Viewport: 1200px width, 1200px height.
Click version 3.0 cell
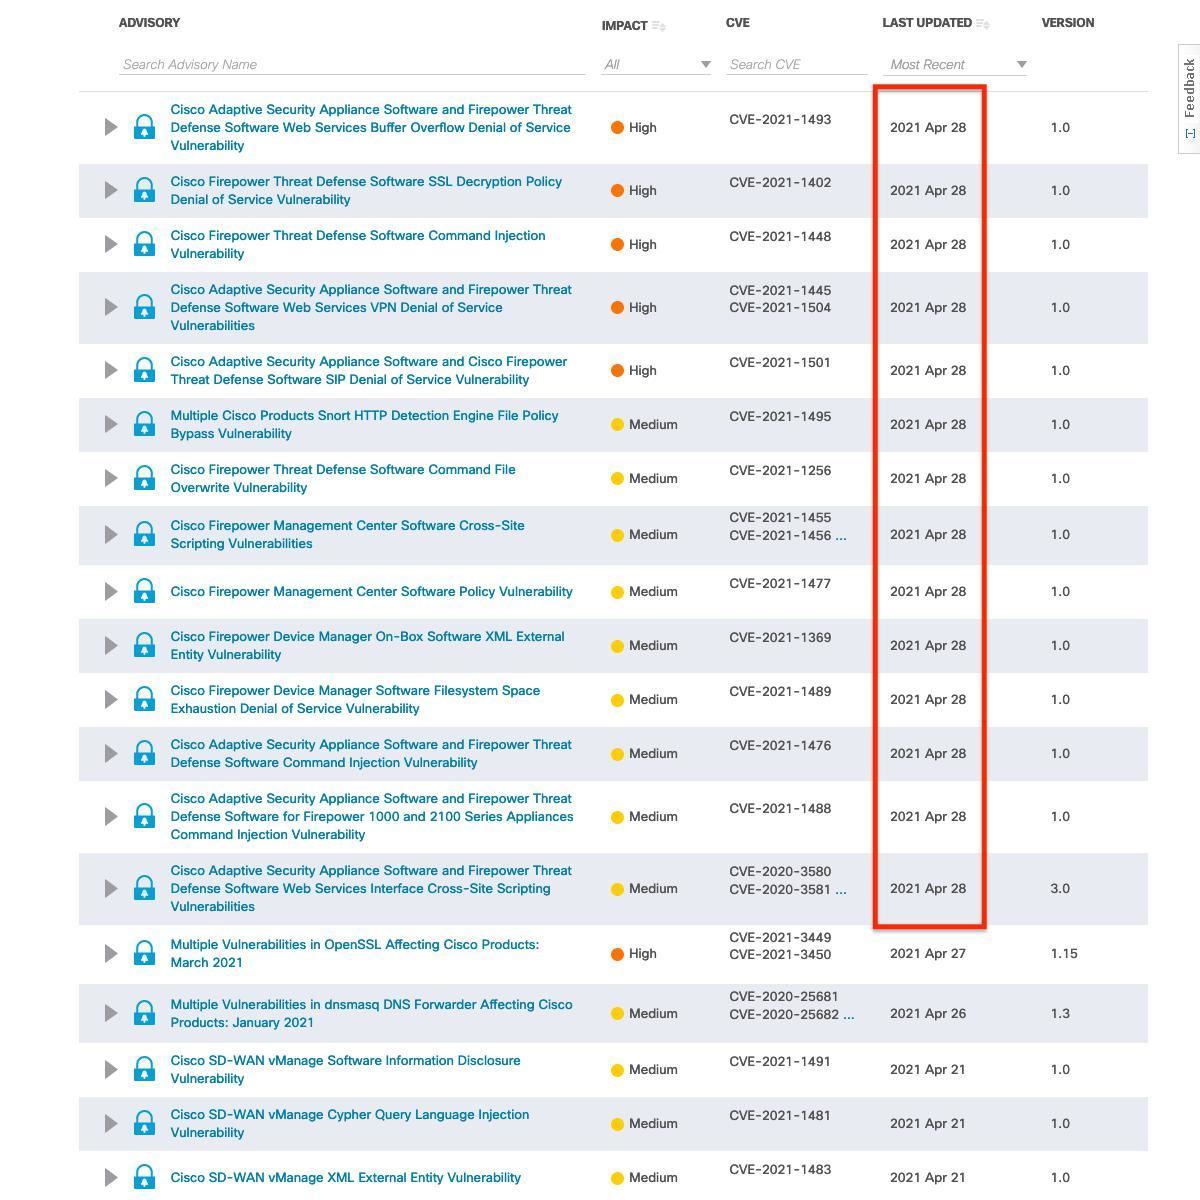[1060, 888]
